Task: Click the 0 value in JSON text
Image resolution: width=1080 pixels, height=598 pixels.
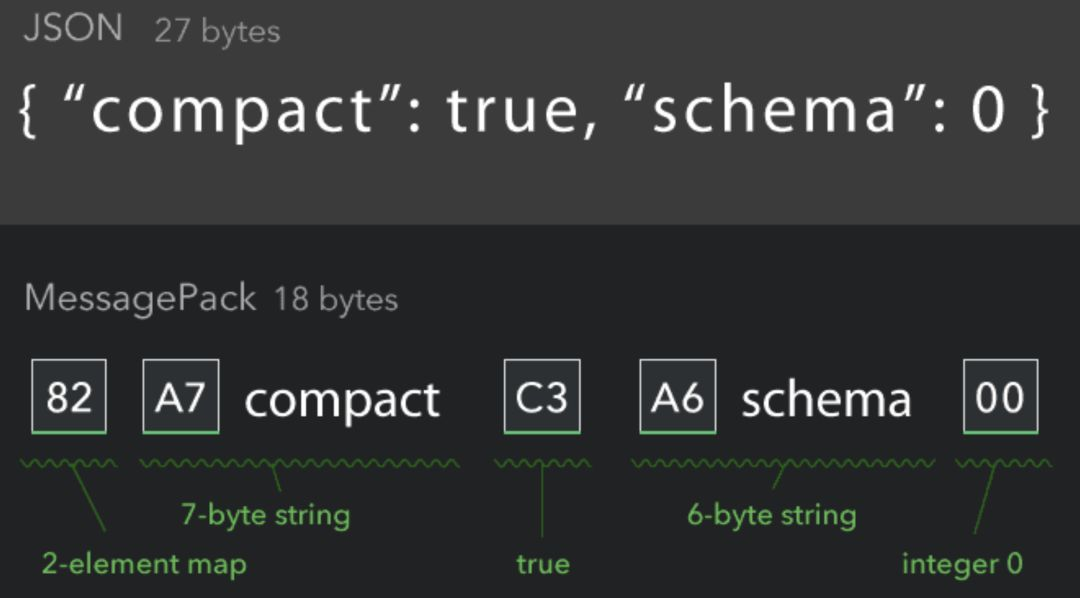Action: point(987,108)
